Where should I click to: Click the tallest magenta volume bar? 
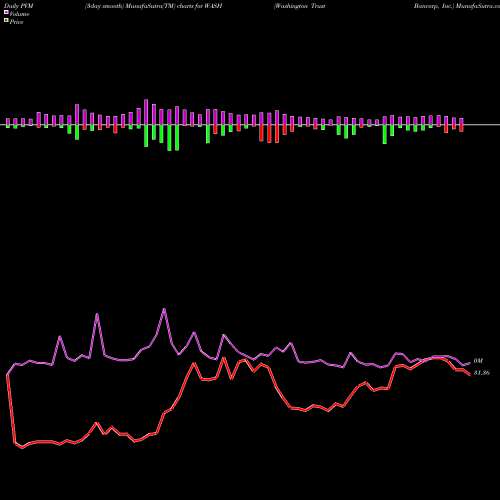tap(146, 112)
